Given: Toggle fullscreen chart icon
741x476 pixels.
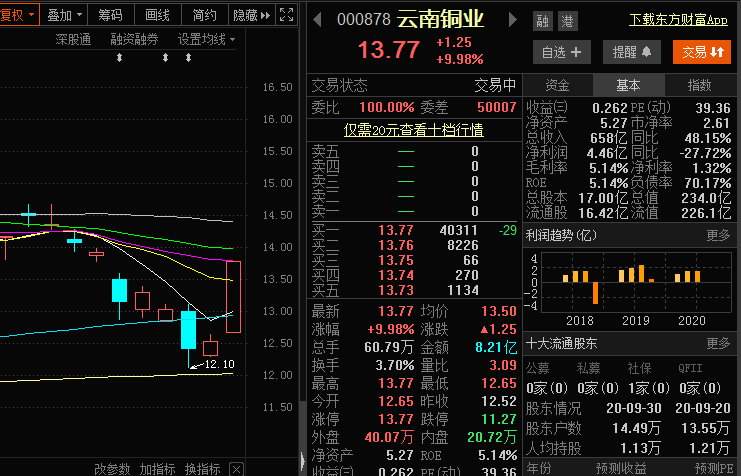Looking at the screenshot, I should click(286, 15).
